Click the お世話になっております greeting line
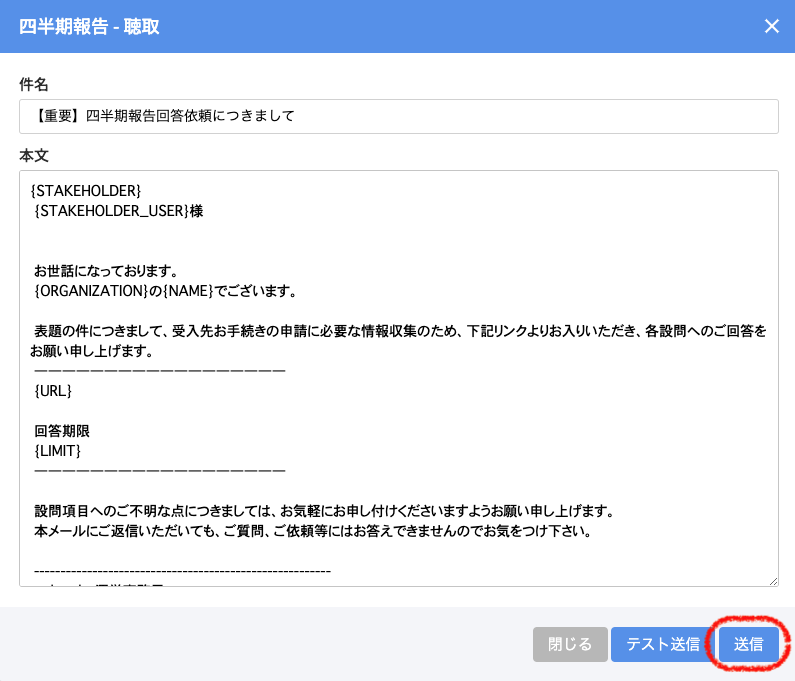795x681 pixels. point(105,271)
